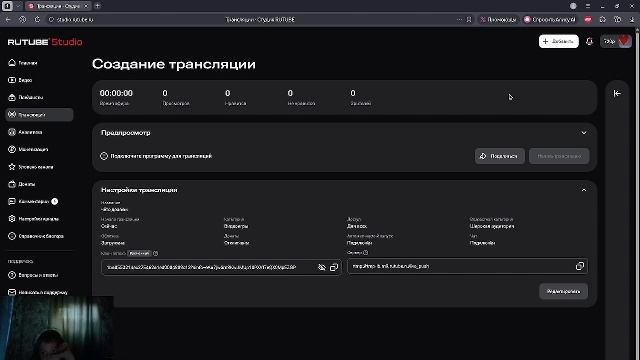Click the Переводы toolbar button

498,19
